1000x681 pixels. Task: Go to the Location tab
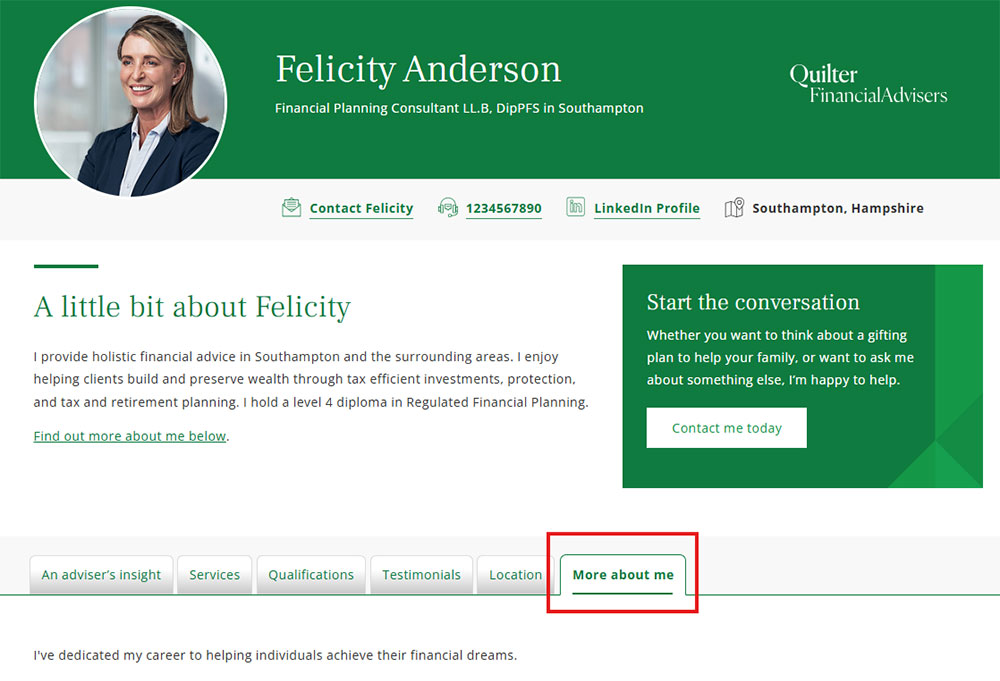(515, 575)
